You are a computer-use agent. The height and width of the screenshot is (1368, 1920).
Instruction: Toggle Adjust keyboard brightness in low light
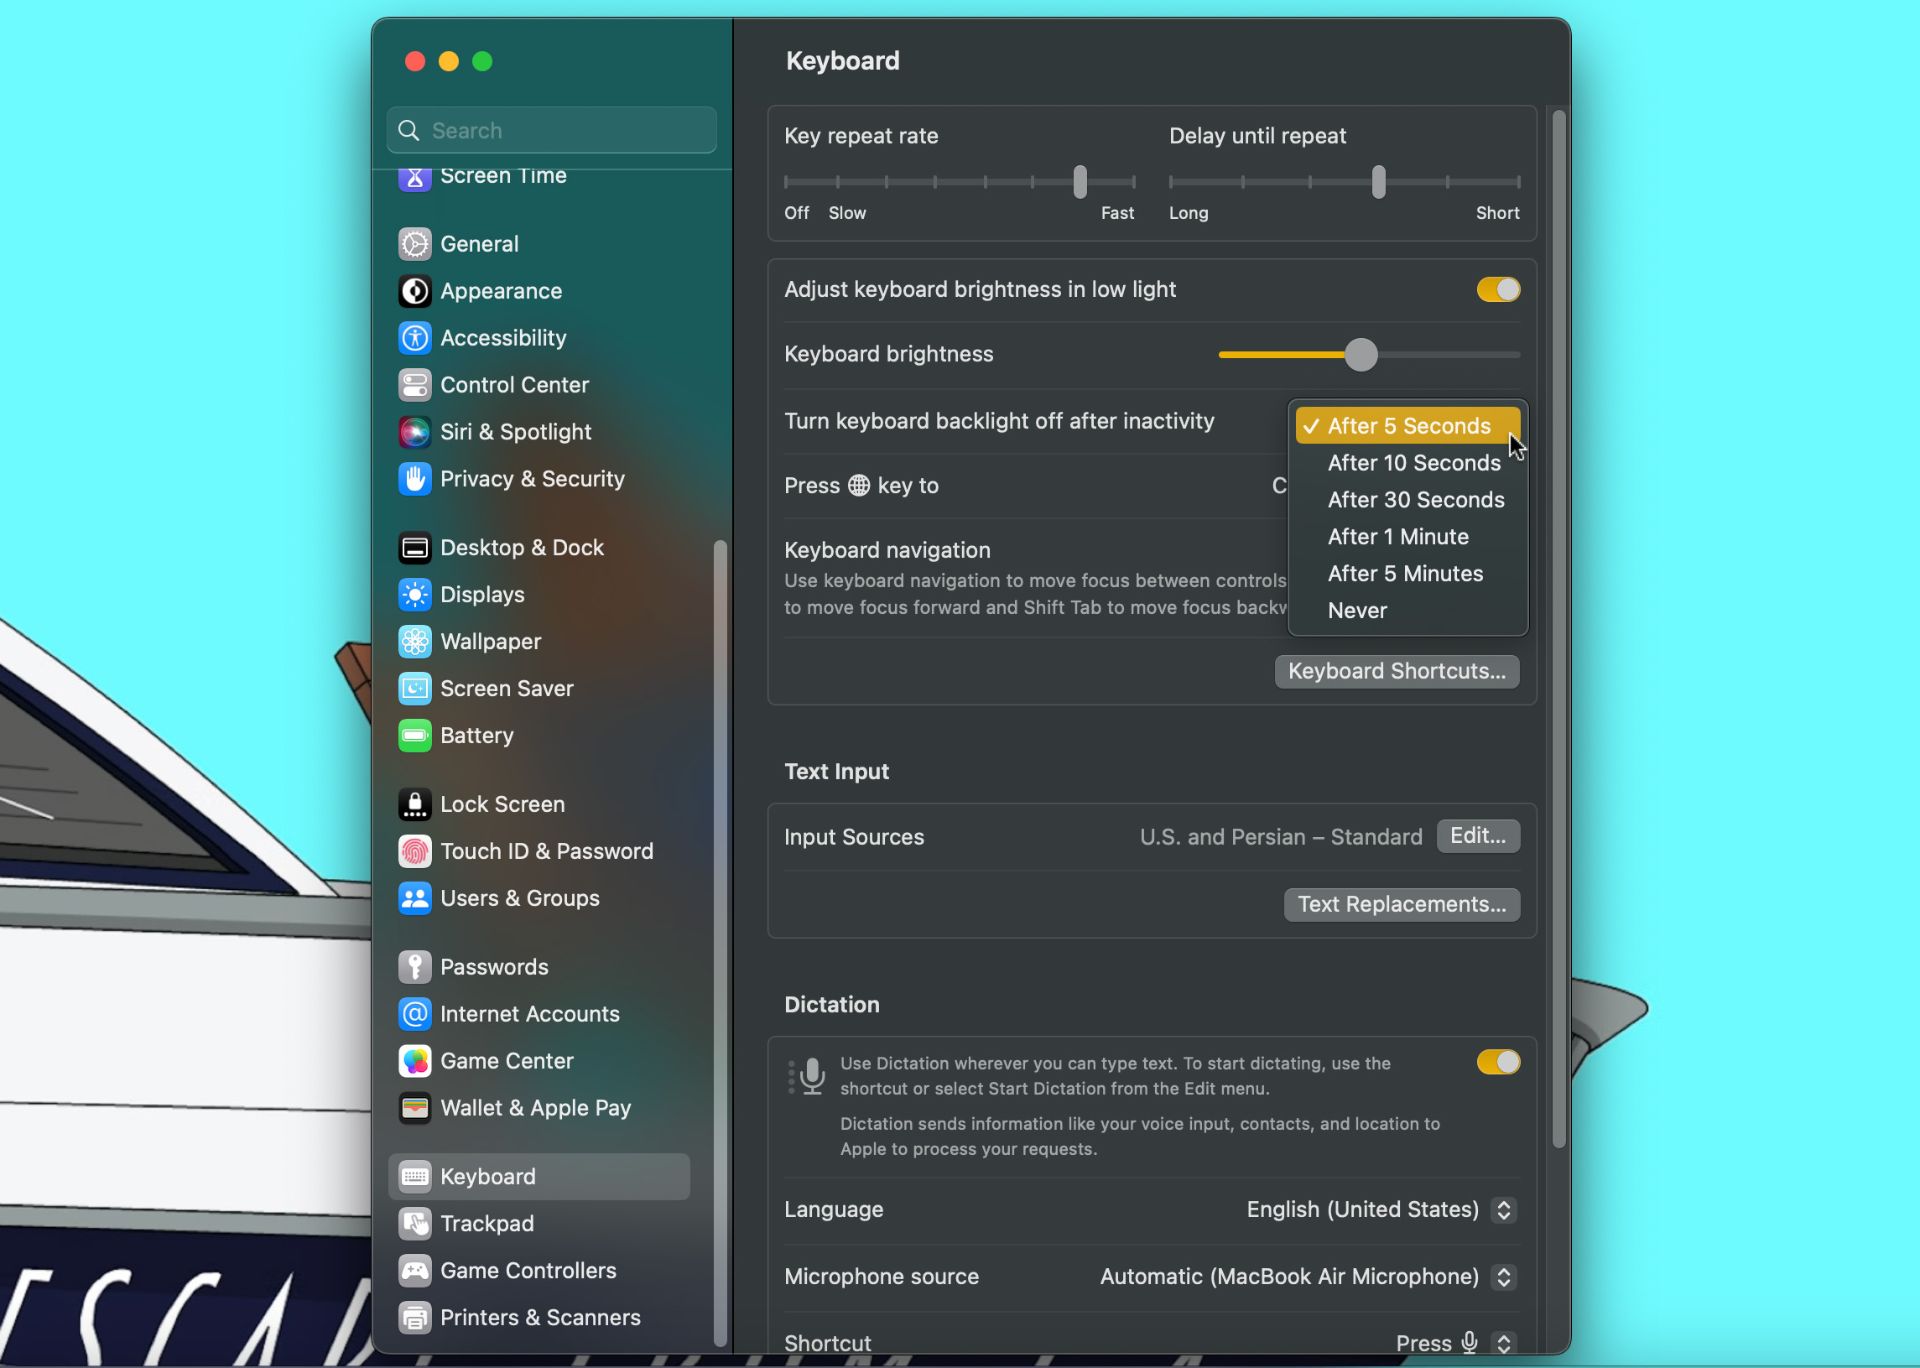[x=1498, y=290]
